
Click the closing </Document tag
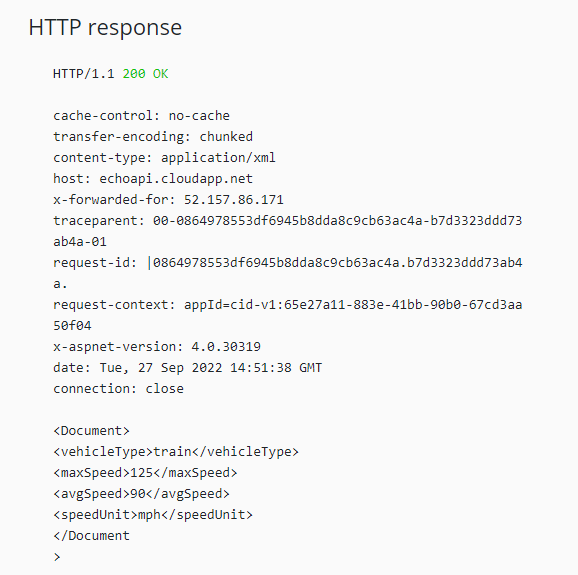tap(91, 536)
